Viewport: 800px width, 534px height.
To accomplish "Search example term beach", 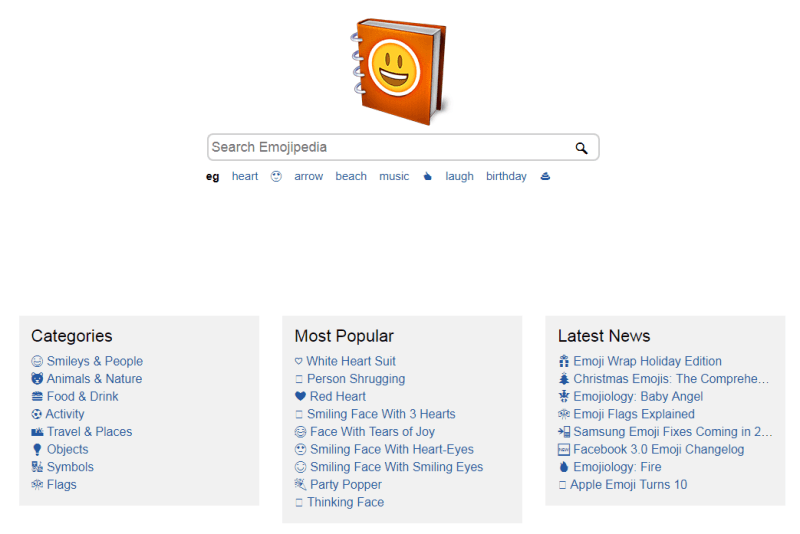I will click(x=351, y=176).
